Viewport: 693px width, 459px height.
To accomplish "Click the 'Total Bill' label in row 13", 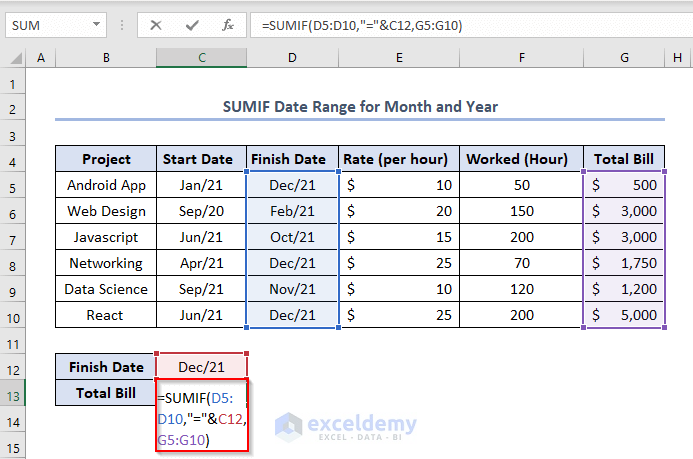I will coord(106,393).
